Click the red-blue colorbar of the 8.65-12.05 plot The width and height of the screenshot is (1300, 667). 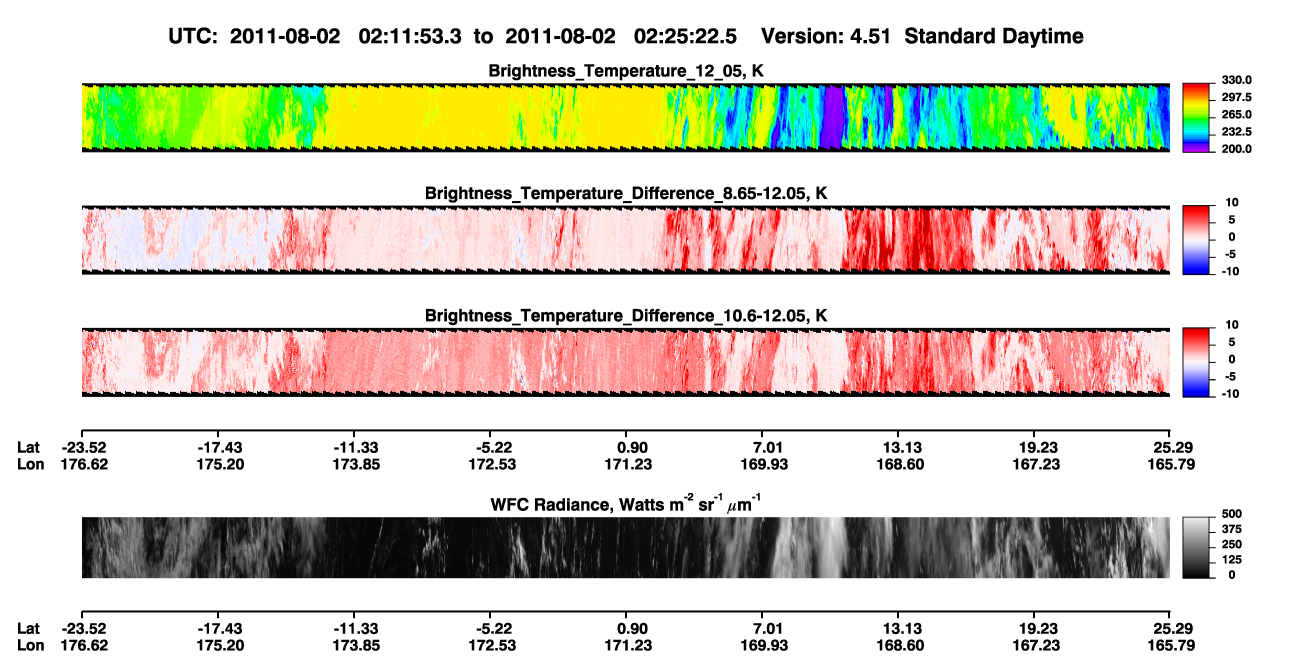(1197, 238)
